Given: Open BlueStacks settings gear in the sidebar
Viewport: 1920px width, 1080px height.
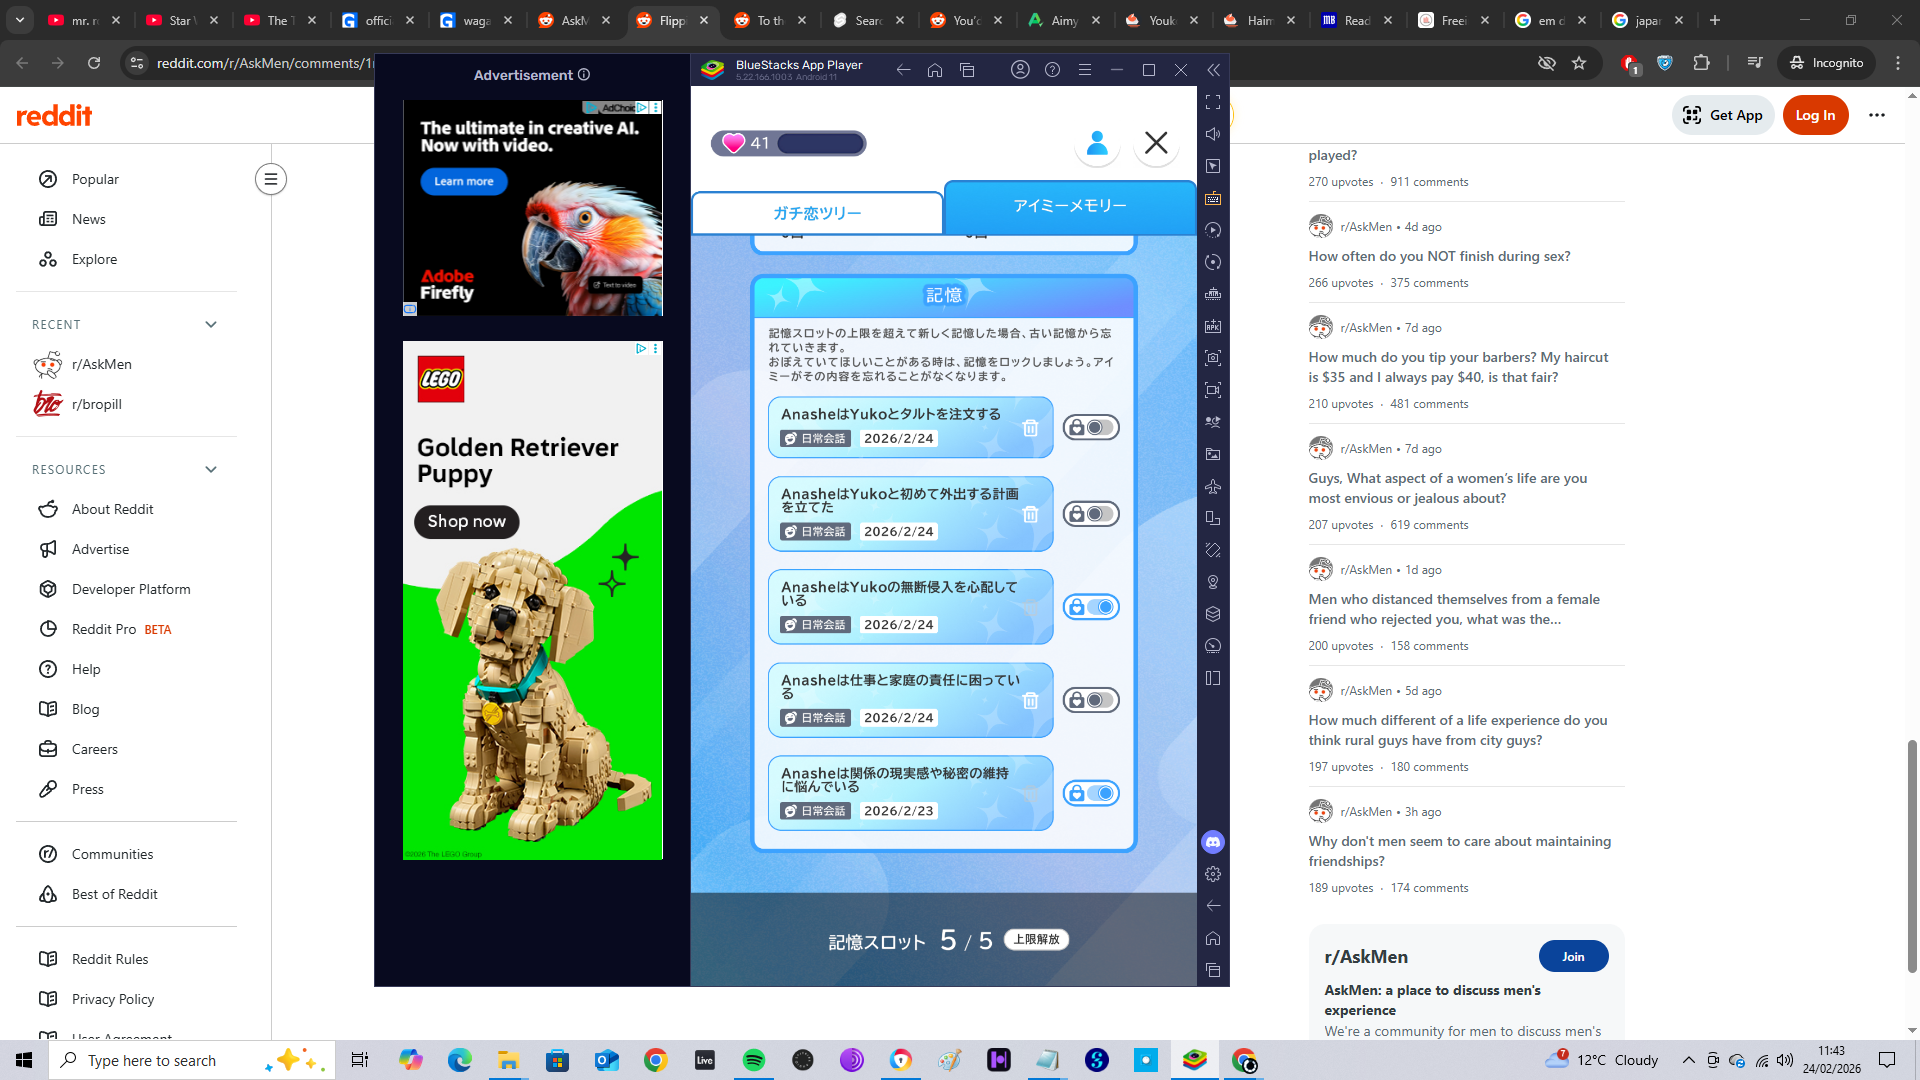Looking at the screenshot, I should 1213,874.
